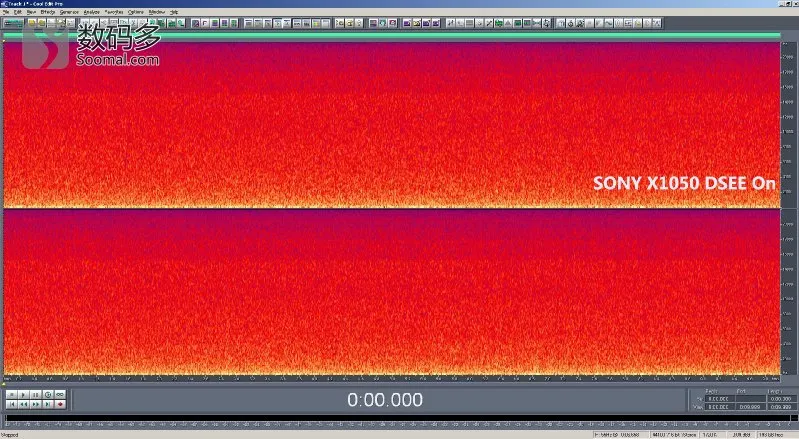Click the Sel Begin time field
The width and height of the screenshot is (799, 439).
(720, 399)
